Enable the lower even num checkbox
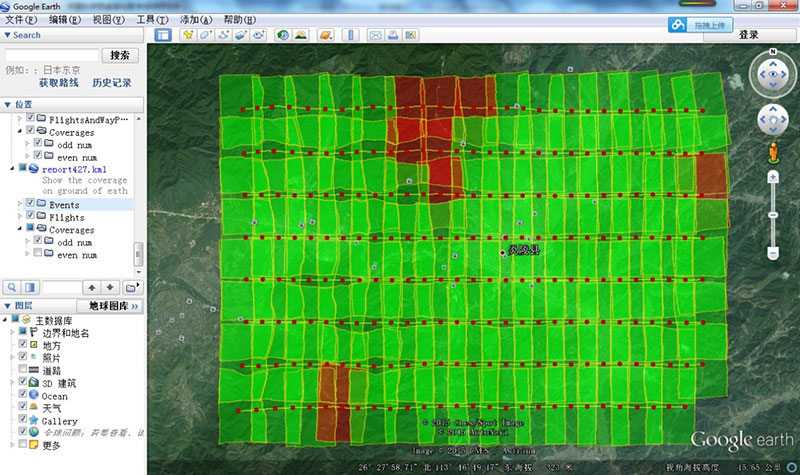The height and width of the screenshot is (475, 800). click(38, 255)
